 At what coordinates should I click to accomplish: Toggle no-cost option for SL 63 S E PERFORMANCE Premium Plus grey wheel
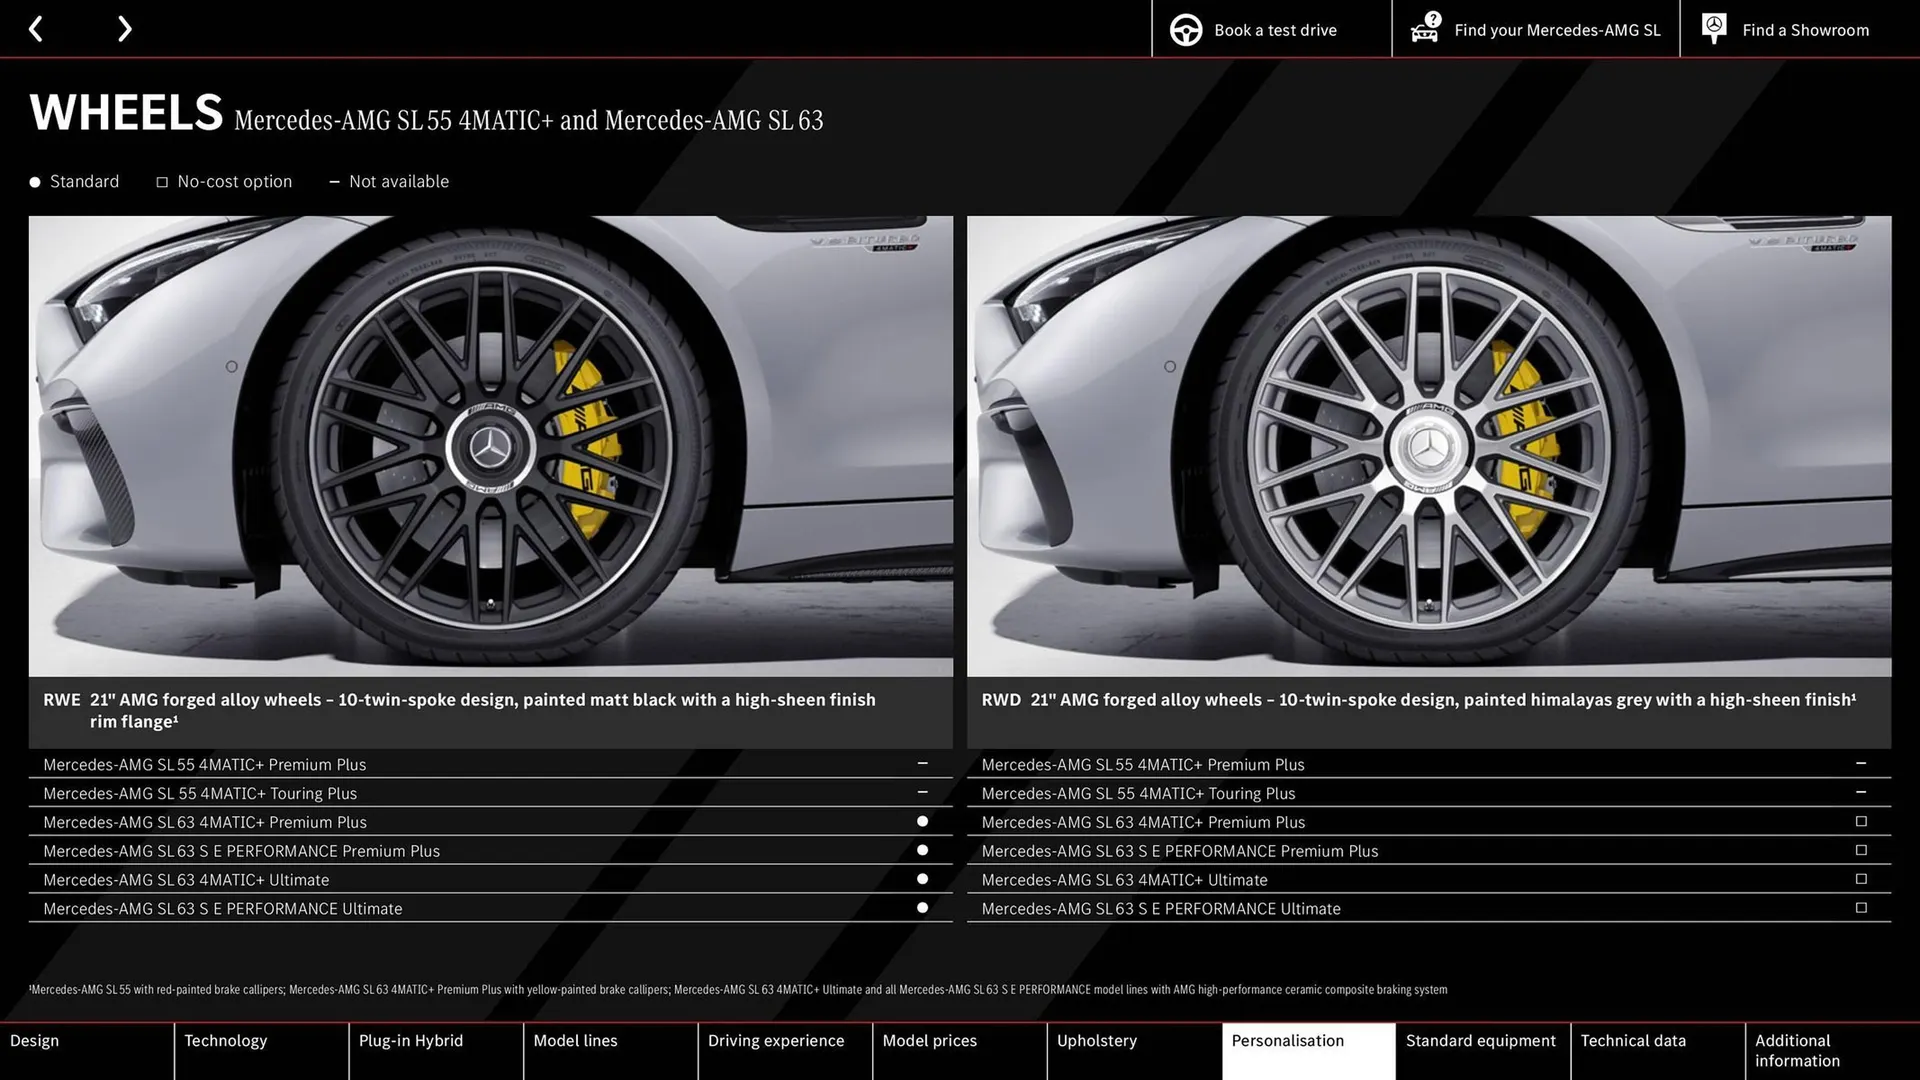click(x=1860, y=850)
